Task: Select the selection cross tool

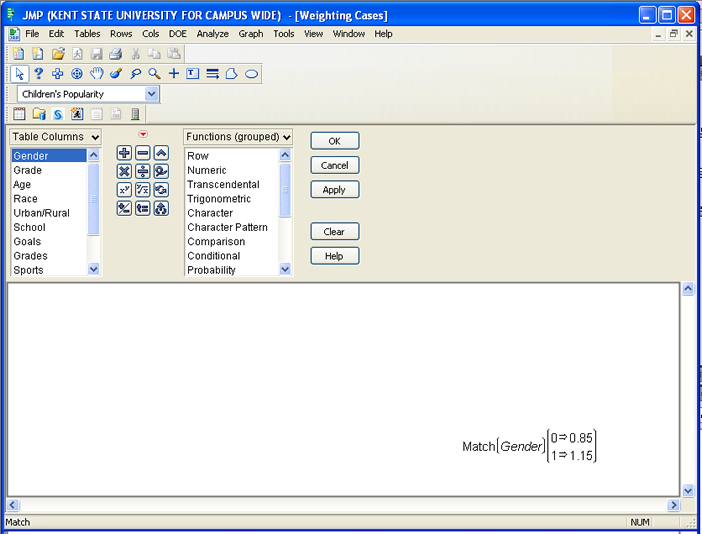Action: (x=57, y=73)
